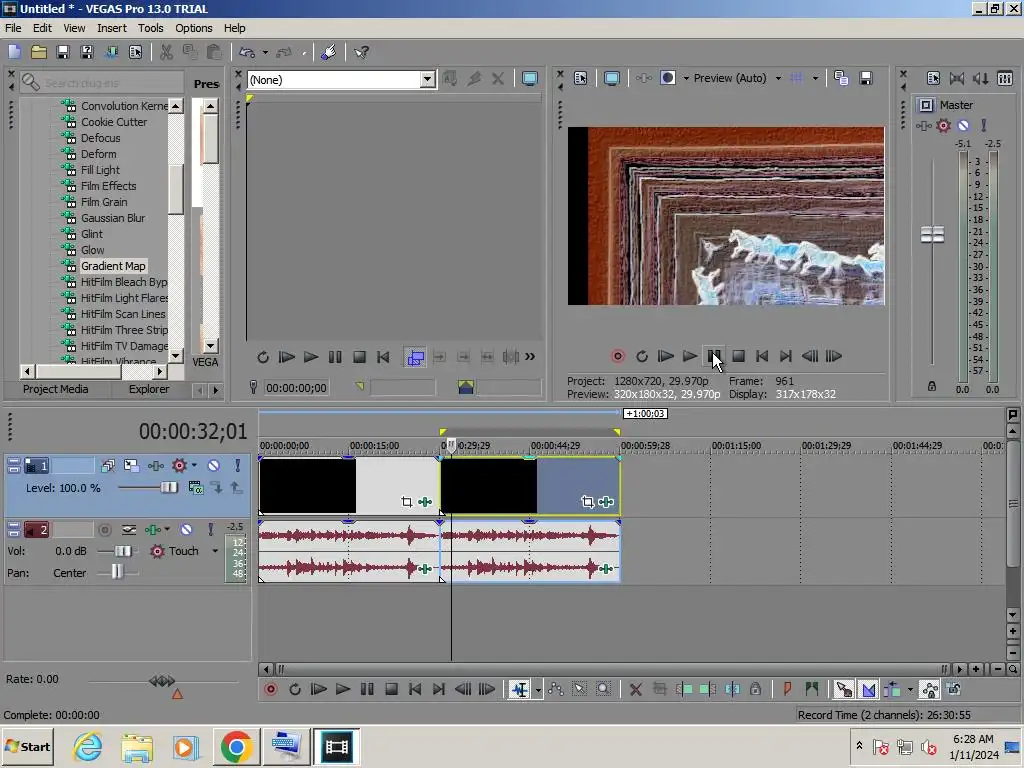Select the Cookie Cutter effect
This screenshot has width=1024, height=768.
(114, 122)
